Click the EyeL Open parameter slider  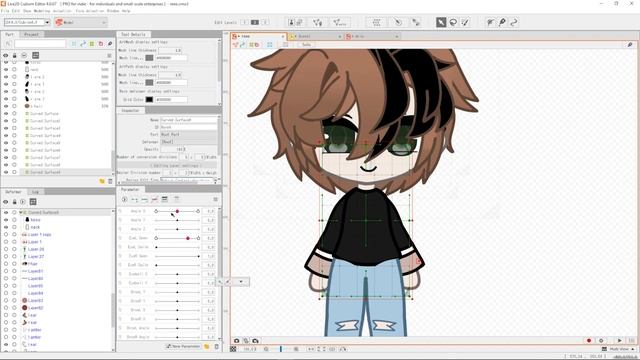tap(177, 238)
